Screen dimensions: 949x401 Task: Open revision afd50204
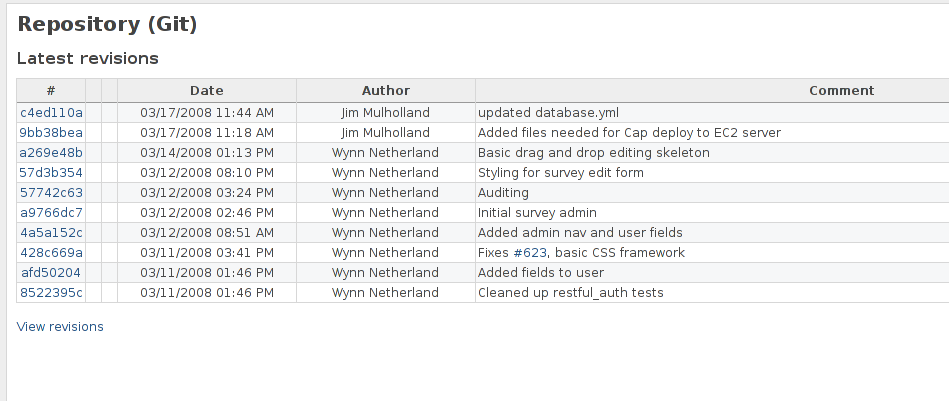(x=51, y=272)
